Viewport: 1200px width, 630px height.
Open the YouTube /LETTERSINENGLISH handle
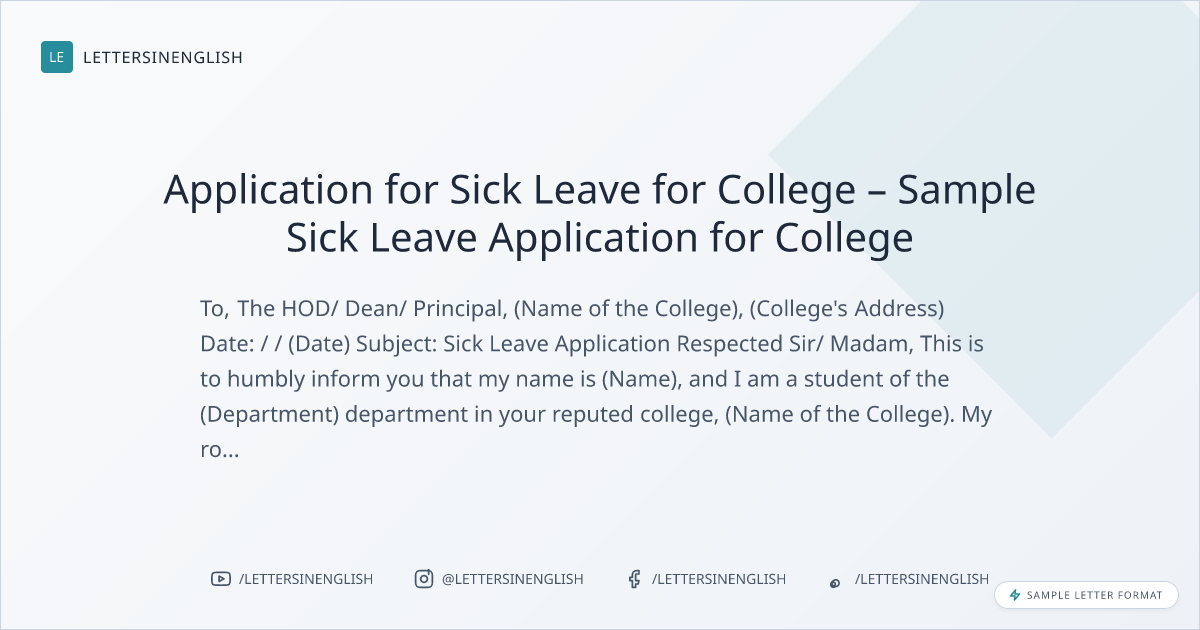(306, 579)
